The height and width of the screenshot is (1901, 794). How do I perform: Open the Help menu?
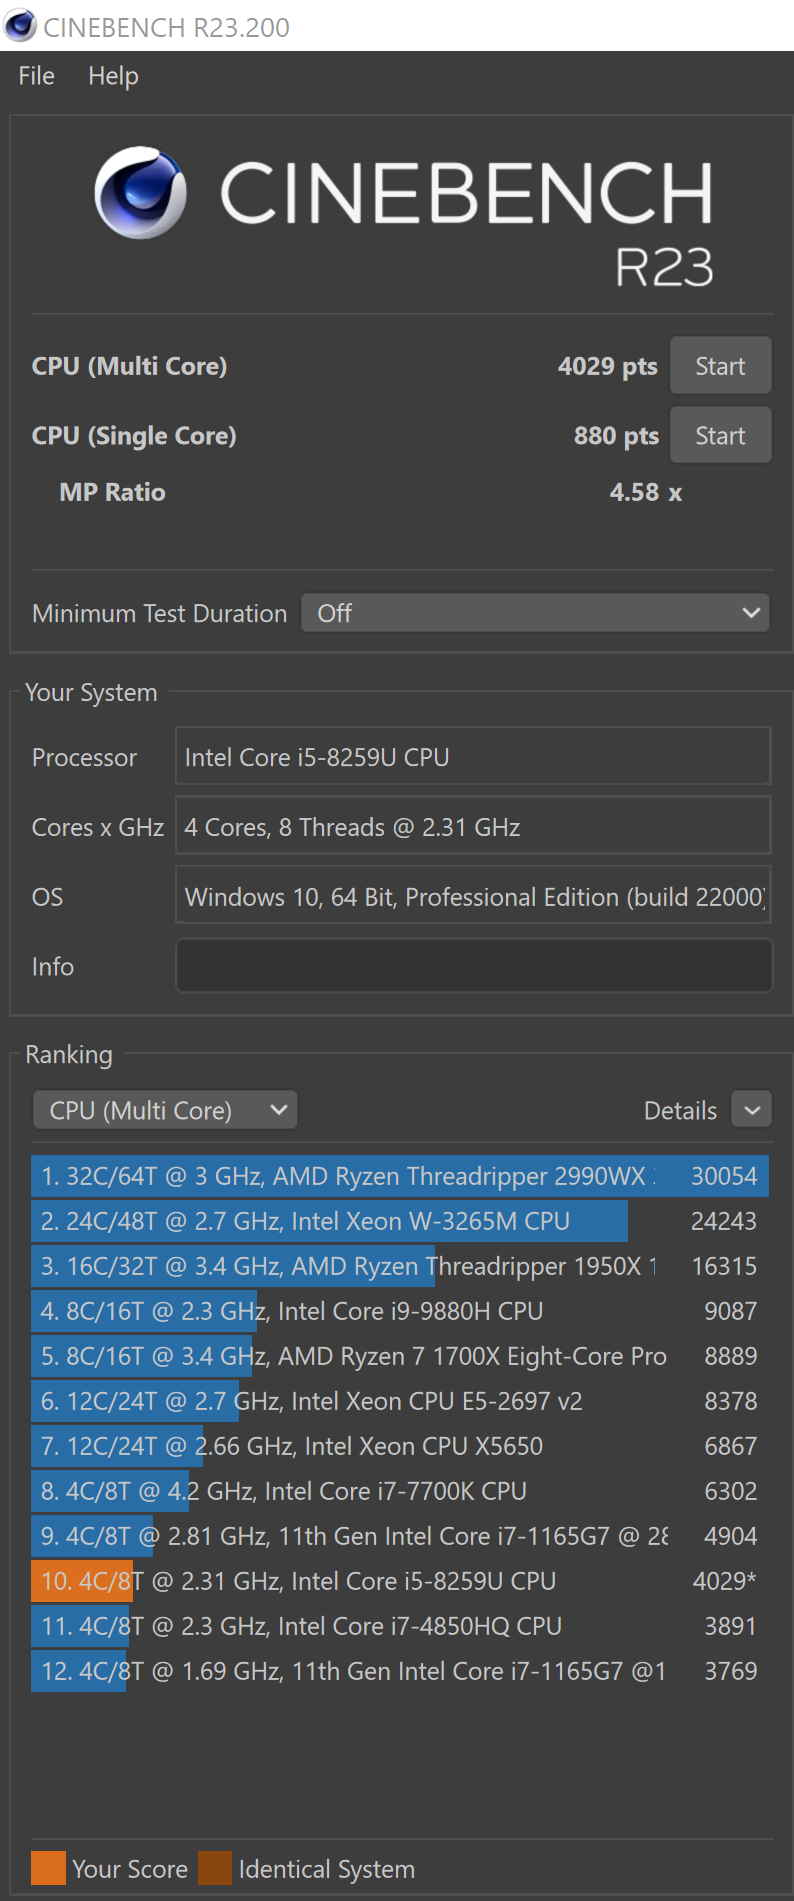[x=113, y=76]
